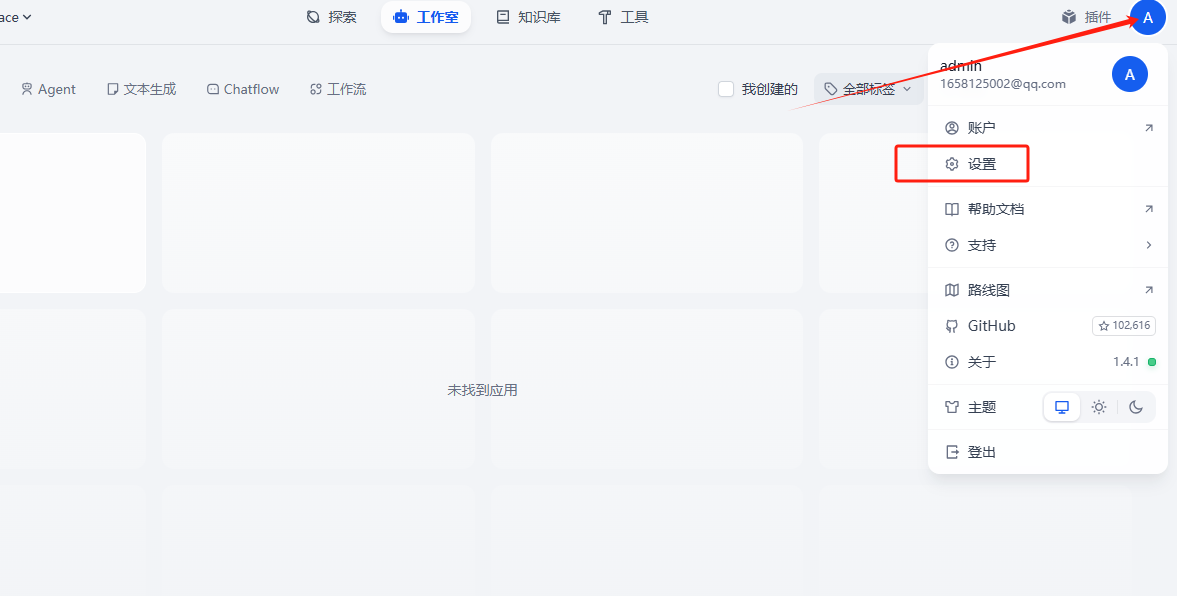
Task: Go to the 工具 tab
Action: 623,17
